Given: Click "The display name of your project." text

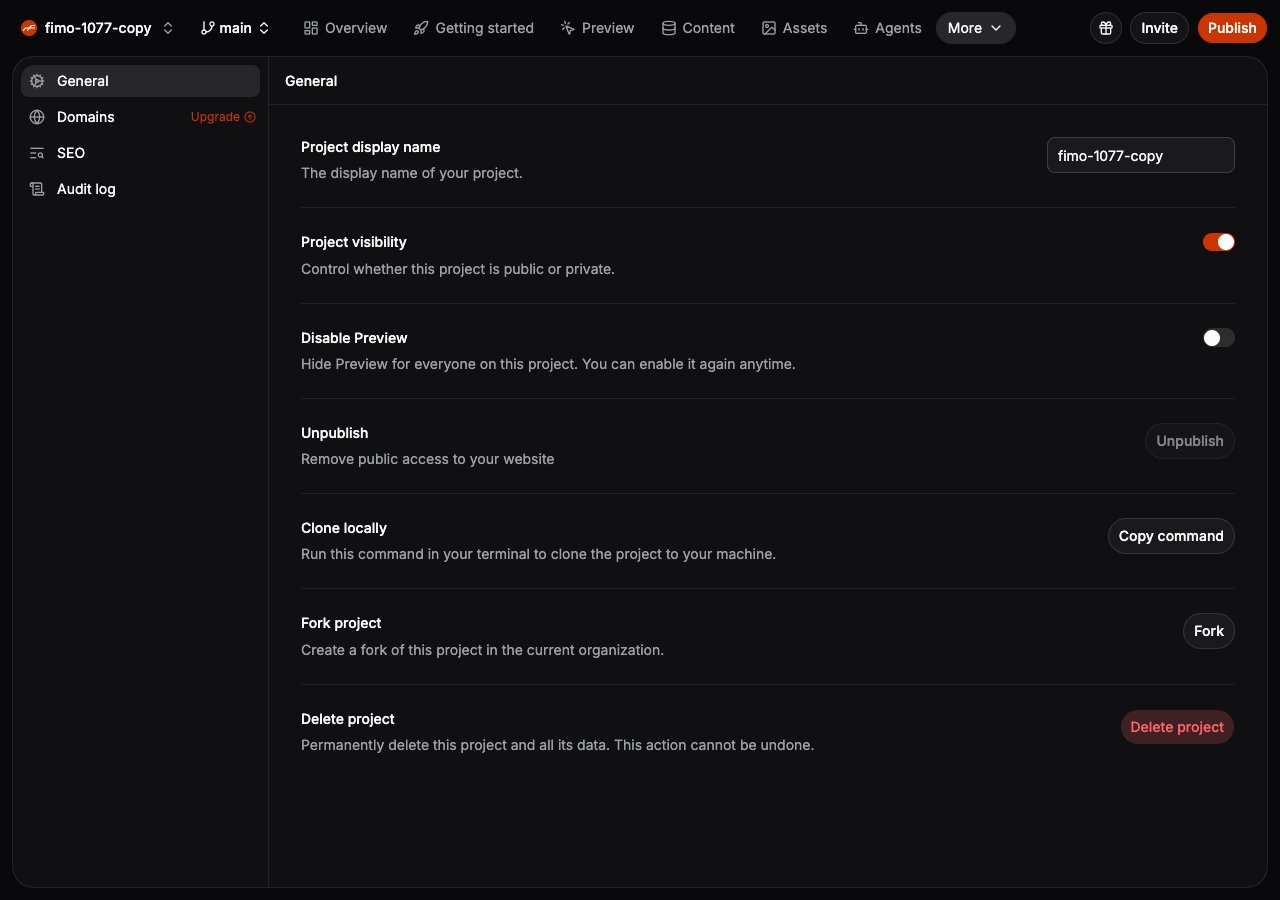Looking at the screenshot, I should point(412,173).
